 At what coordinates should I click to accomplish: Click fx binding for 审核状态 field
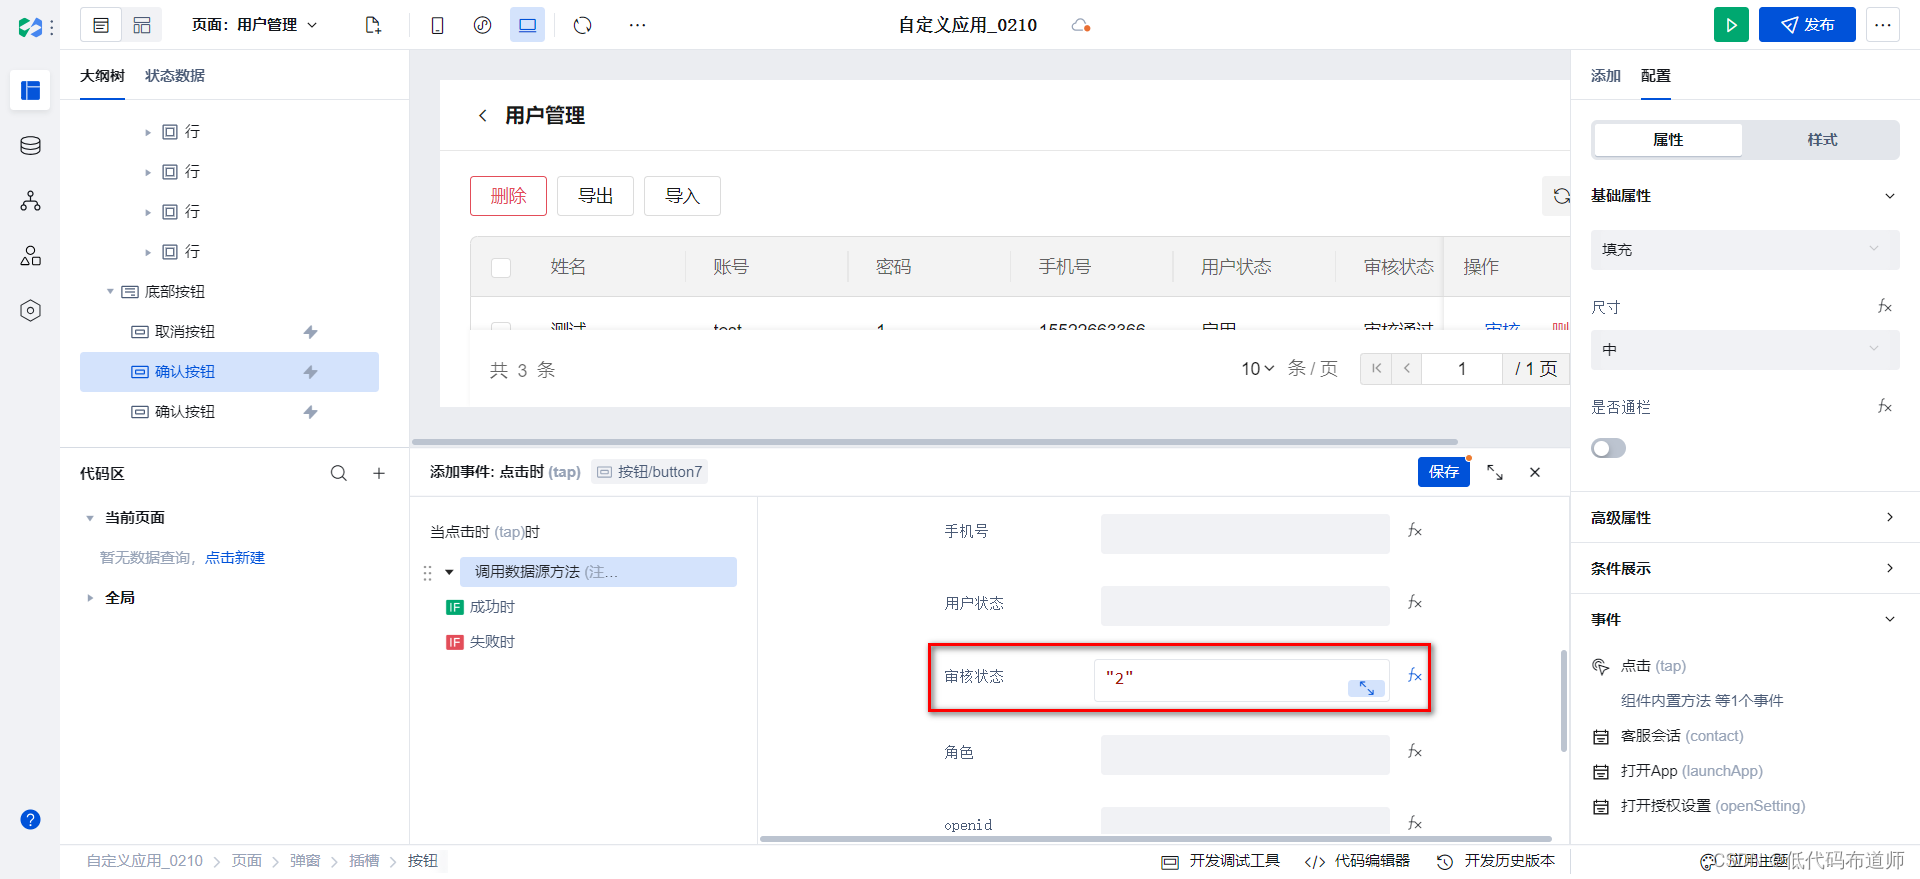[x=1415, y=676]
